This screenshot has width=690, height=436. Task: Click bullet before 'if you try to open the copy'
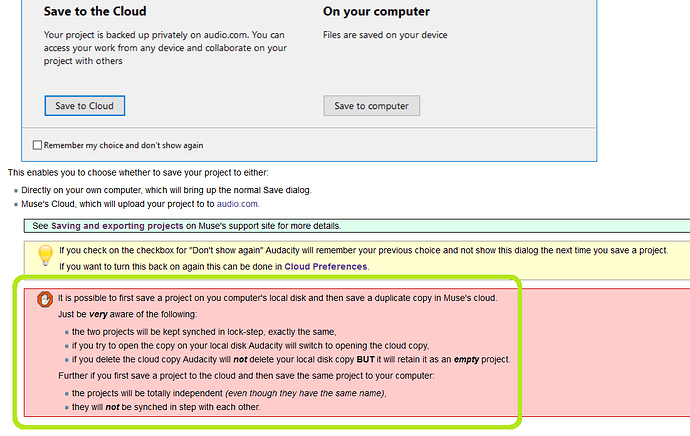66,346
